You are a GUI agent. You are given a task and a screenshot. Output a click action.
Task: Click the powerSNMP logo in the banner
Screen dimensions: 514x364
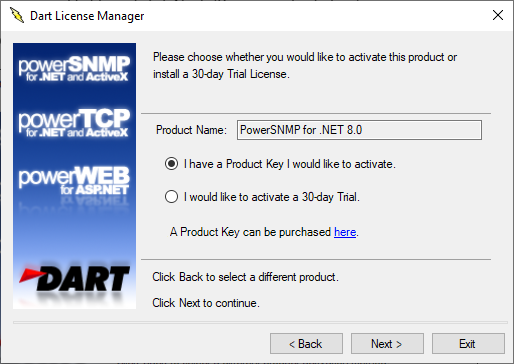click(74, 68)
